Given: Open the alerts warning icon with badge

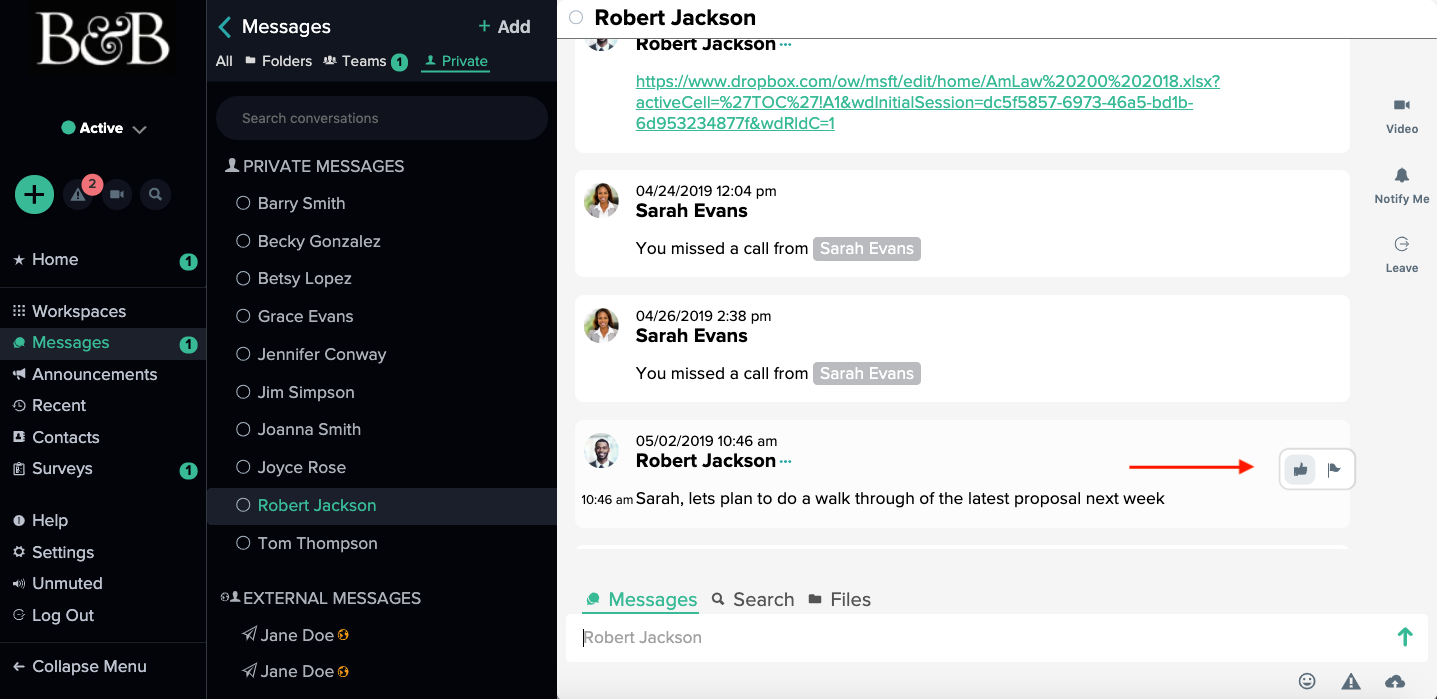Looking at the screenshot, I should pos(79,194).
